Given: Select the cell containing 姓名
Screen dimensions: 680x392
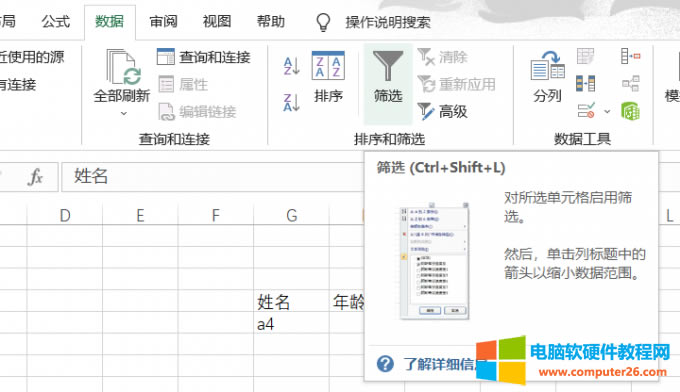Looking at the screenshot, I should click(291, 301).
